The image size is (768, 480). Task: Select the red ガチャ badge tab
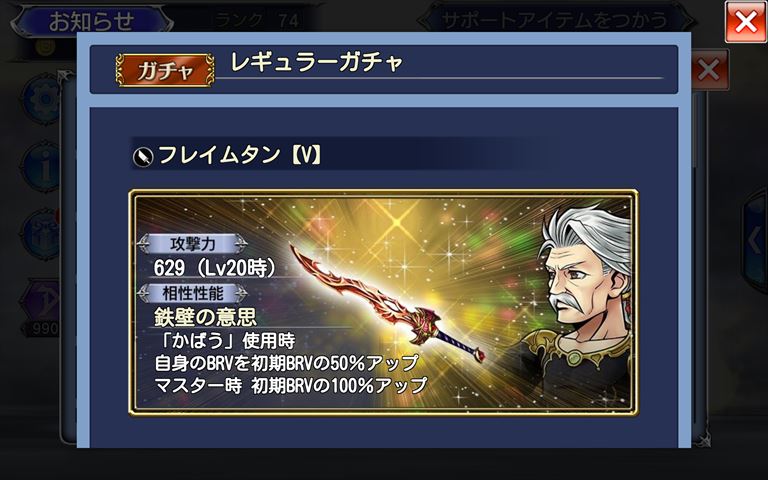pos(165,71)
